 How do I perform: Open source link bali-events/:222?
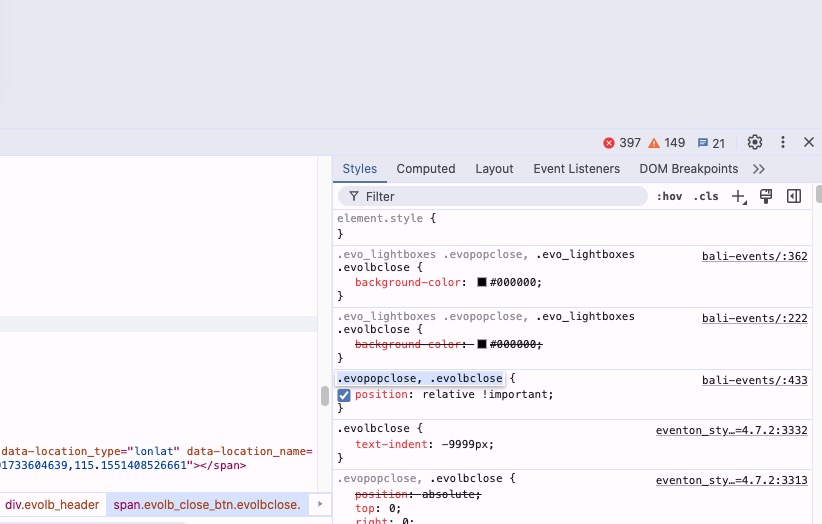click(x=754, y=318)
